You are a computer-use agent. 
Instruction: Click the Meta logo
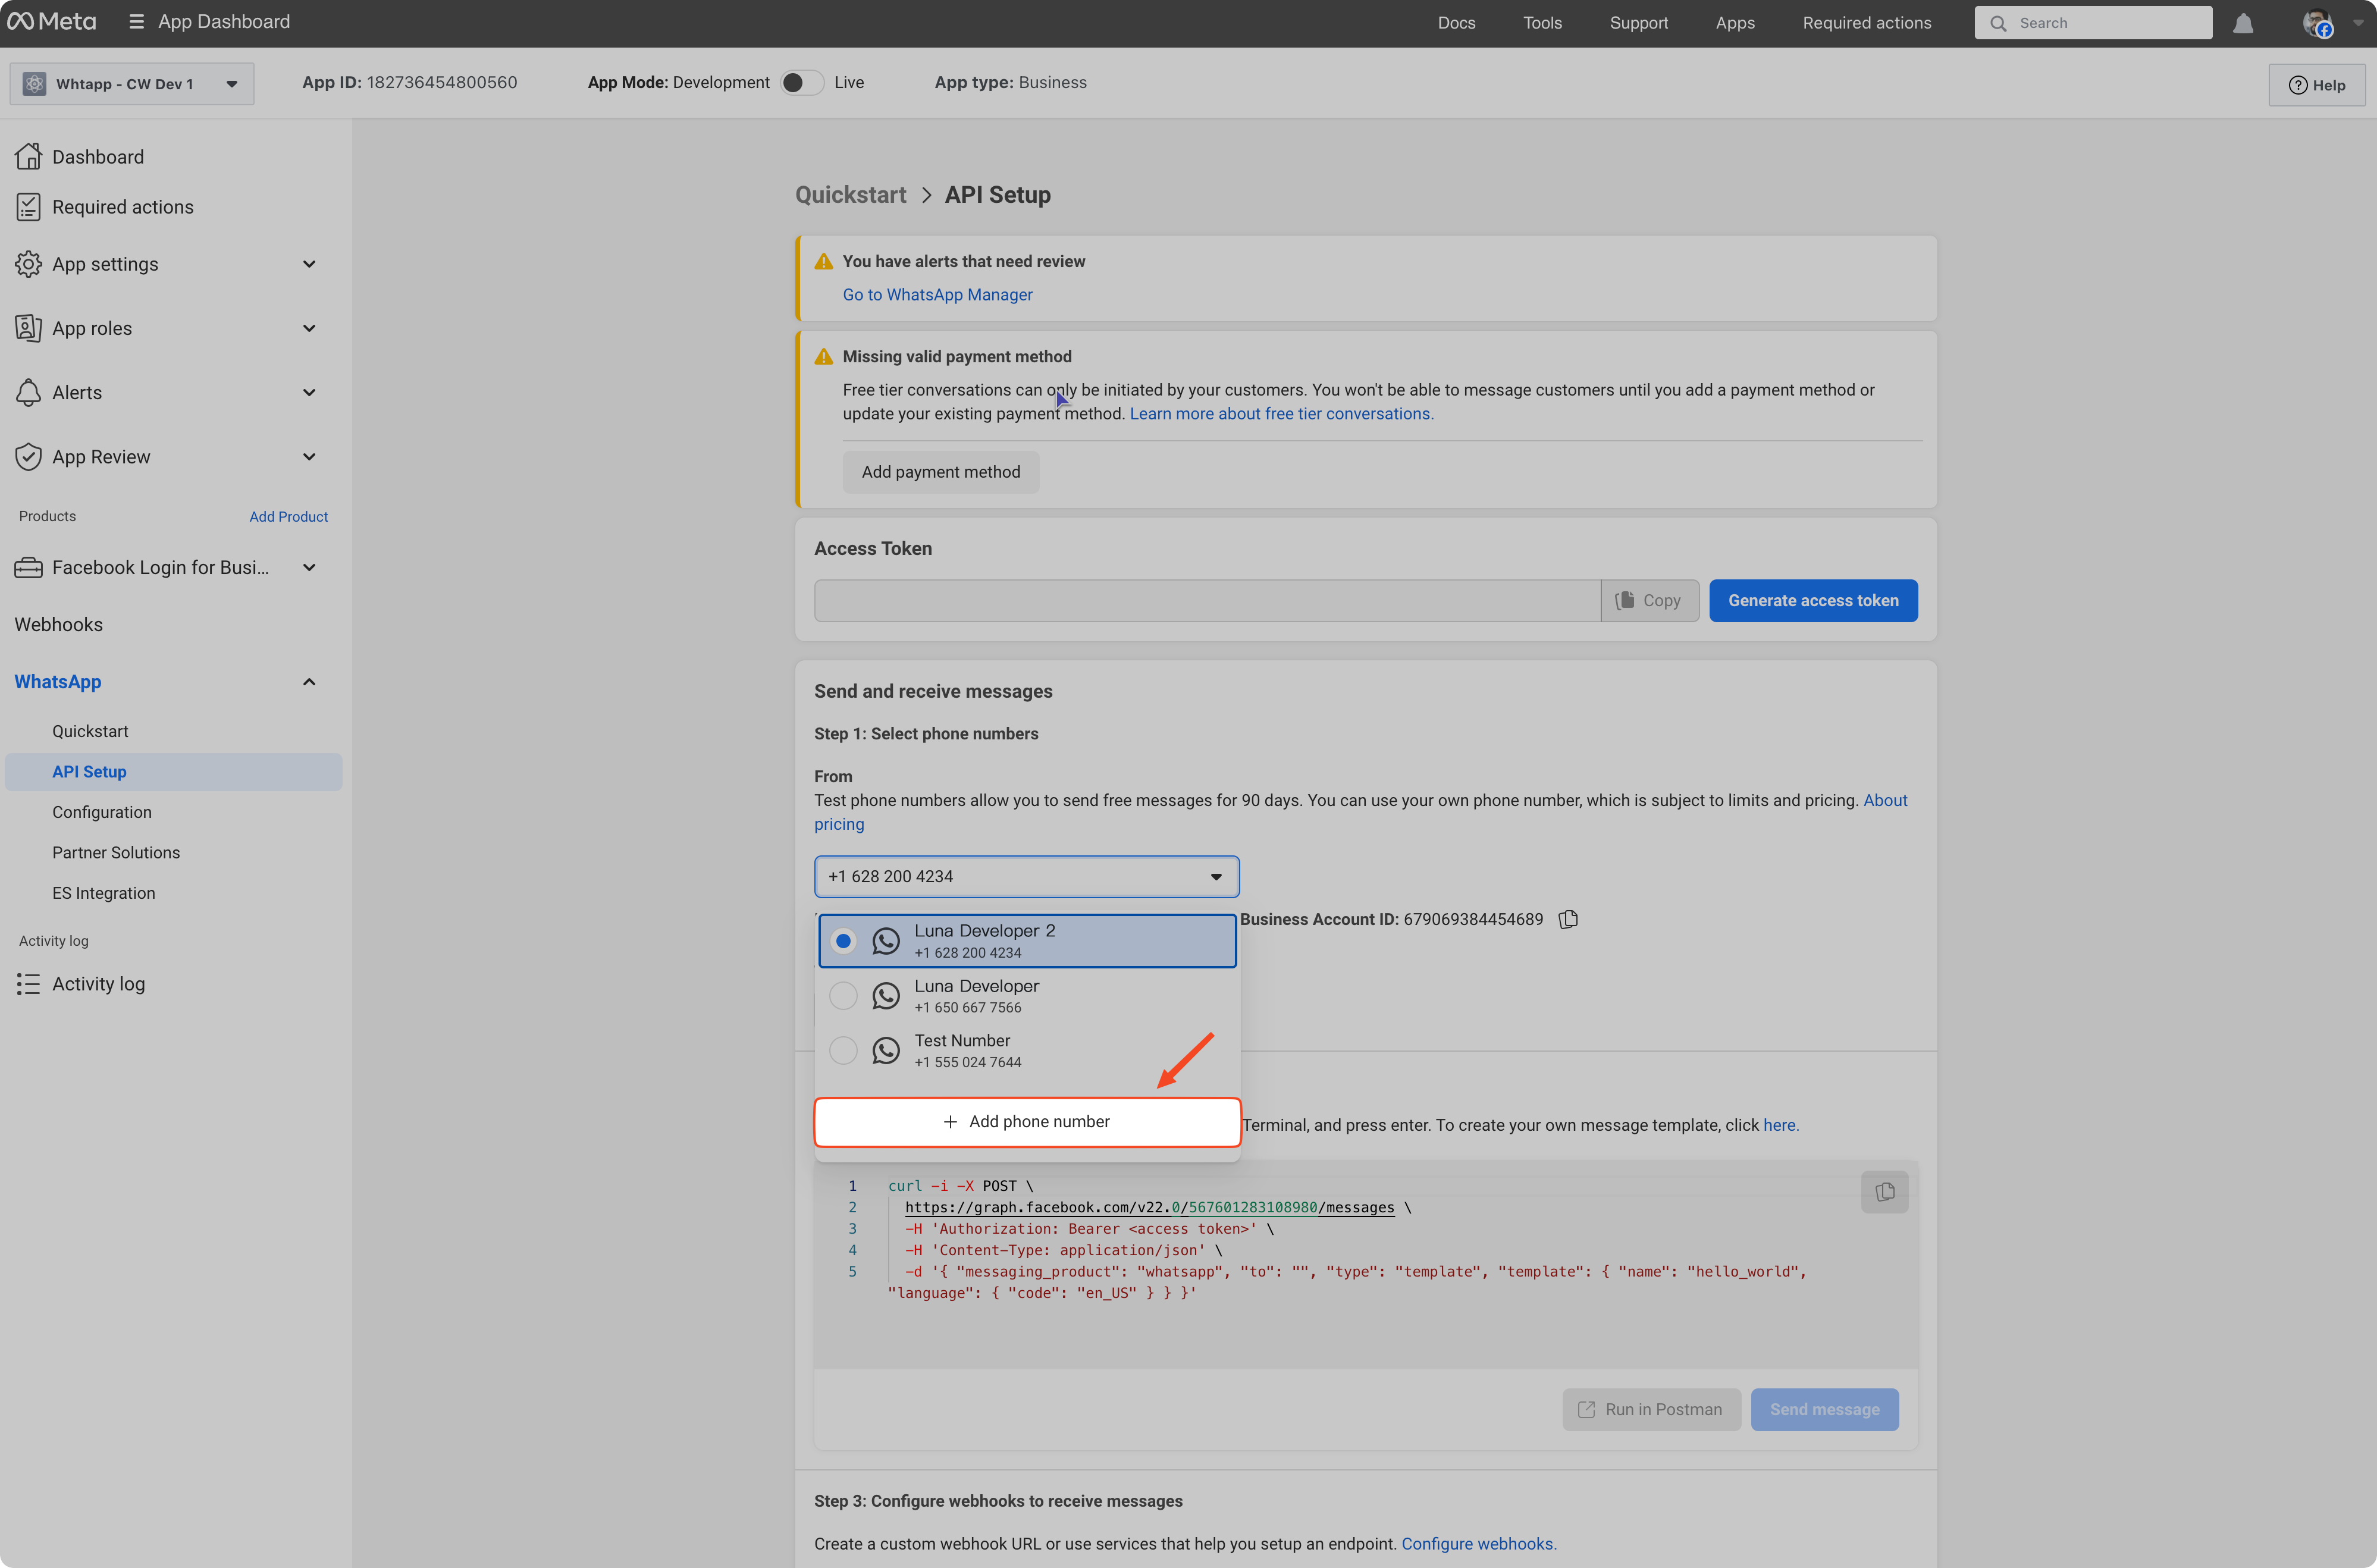click(x=52, y=21)
